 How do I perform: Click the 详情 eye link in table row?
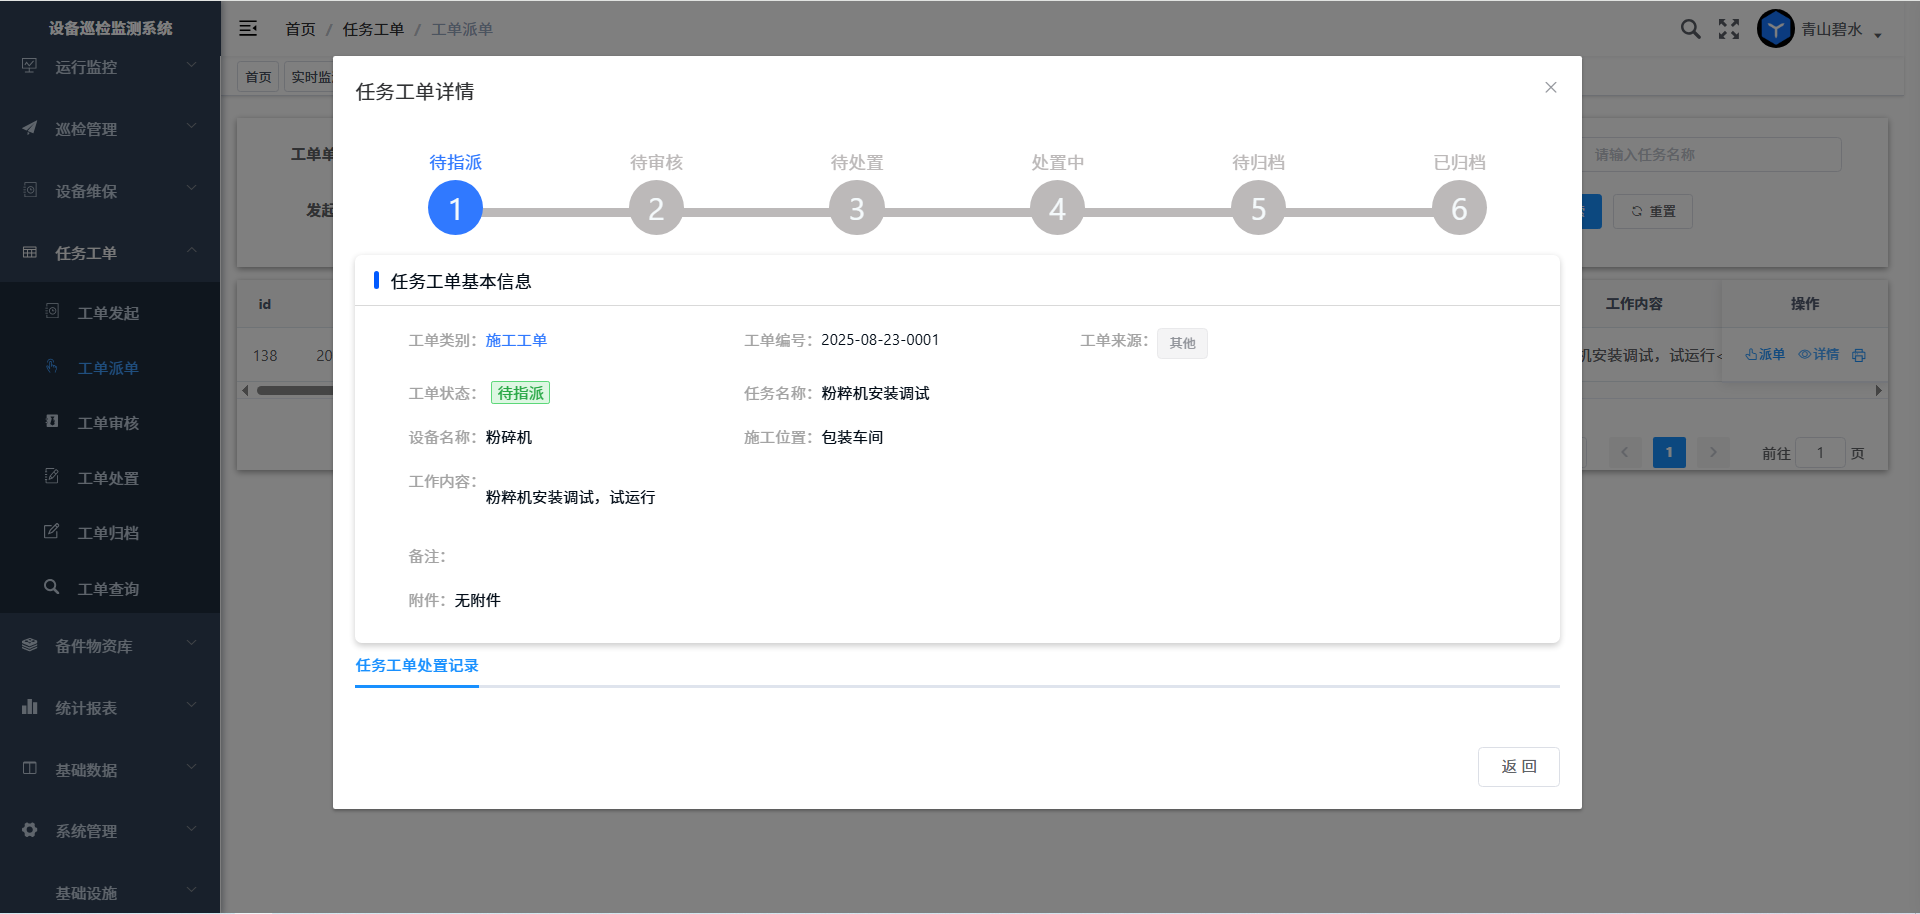(1819, 355)
